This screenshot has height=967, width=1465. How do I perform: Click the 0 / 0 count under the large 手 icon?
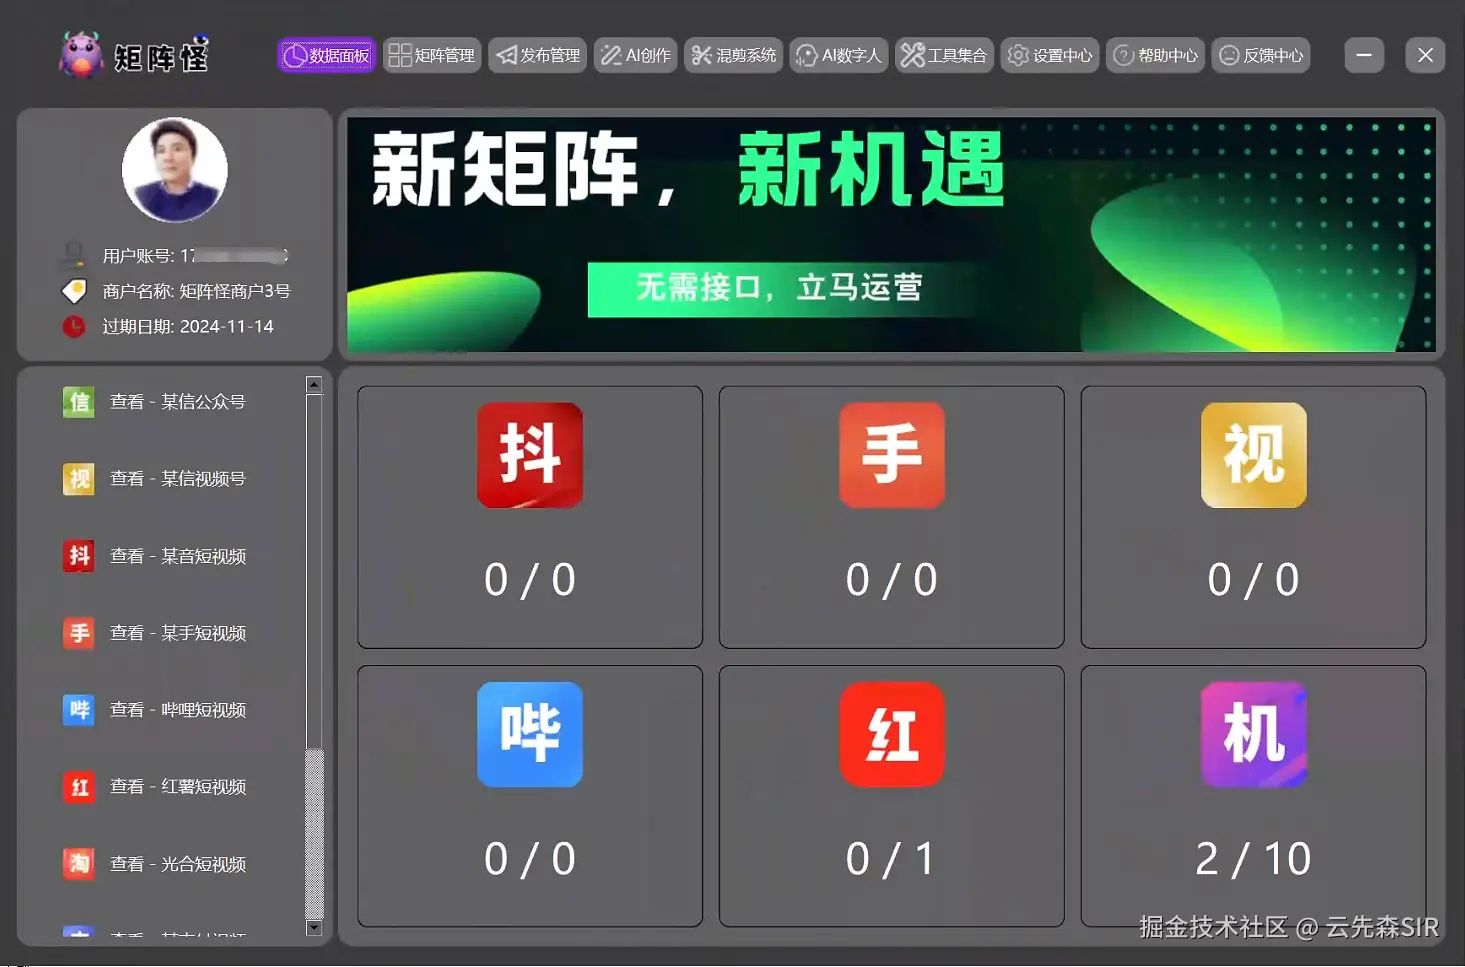click(892, 580)
